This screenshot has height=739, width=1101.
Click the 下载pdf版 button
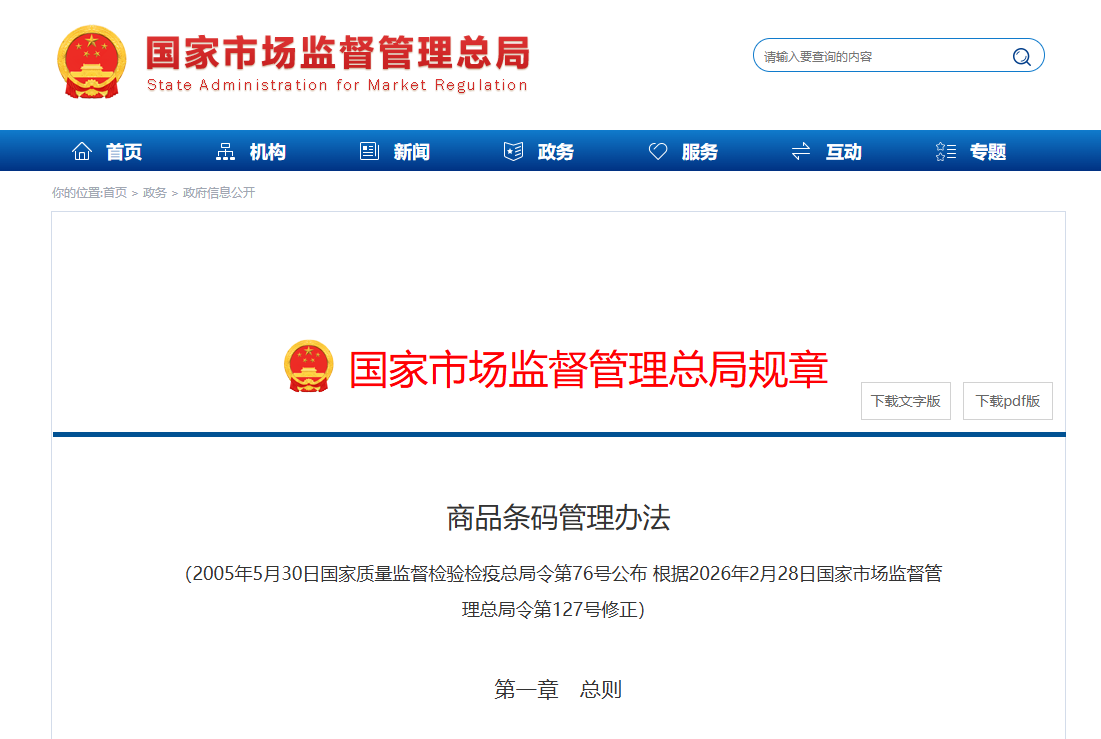coord(1008,401)
